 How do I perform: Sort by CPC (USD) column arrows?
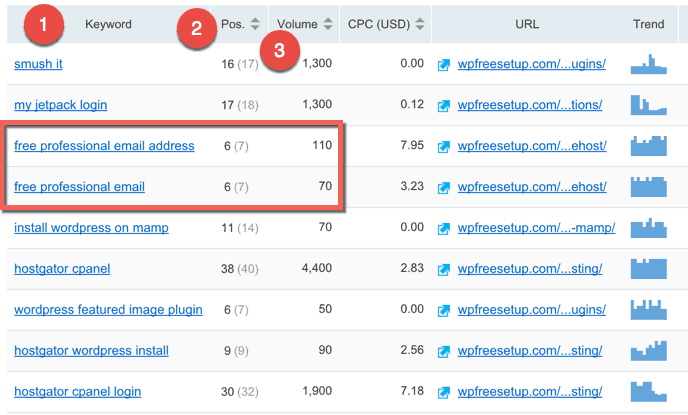pyautogui.click(x=420, y=24)
